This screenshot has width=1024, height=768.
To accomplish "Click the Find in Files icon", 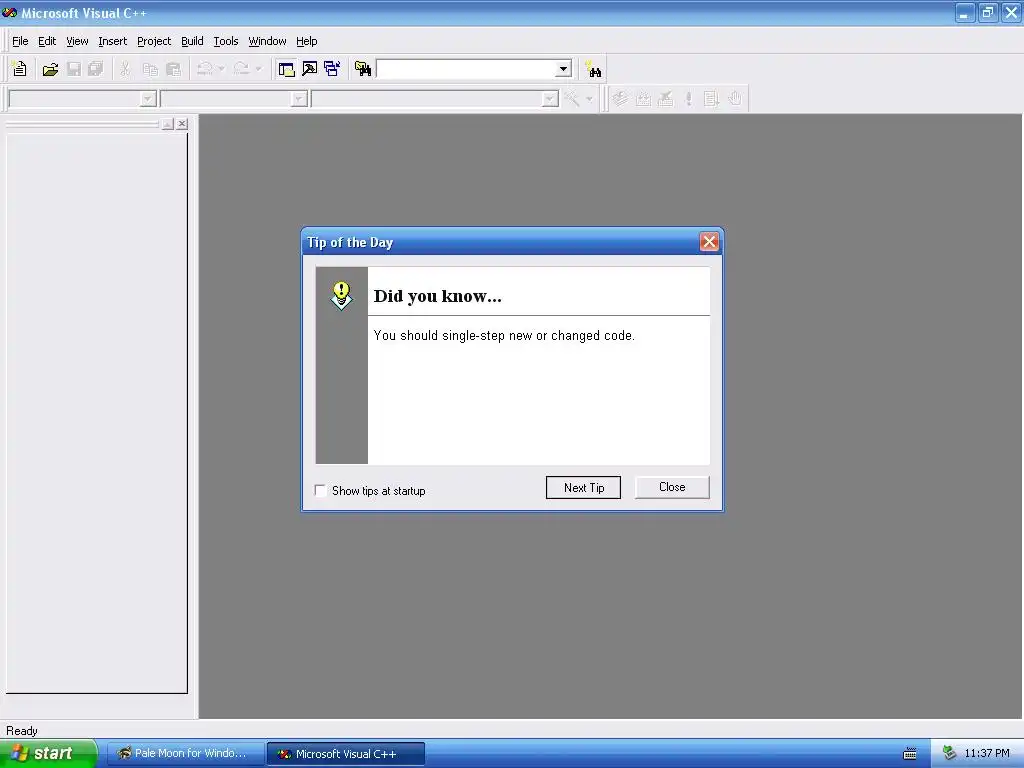I will pyautogui.click(x=363, y=69).
